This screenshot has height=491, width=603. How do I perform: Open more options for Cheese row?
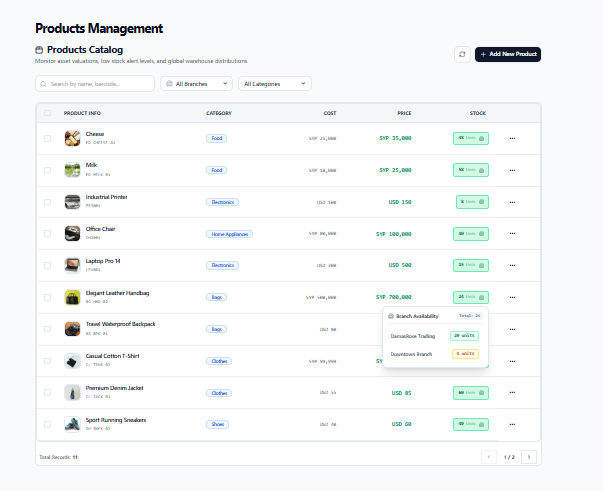point(512,138)
